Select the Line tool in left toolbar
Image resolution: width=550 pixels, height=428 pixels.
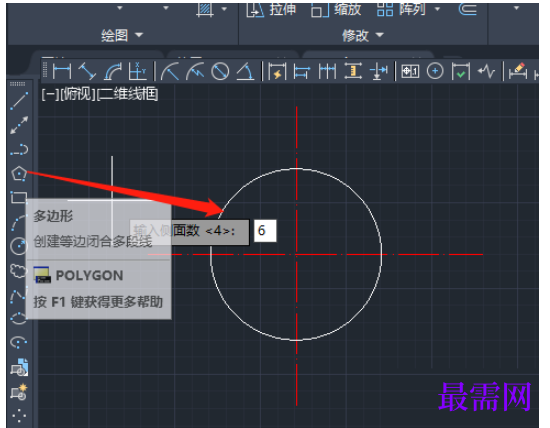pyautogui.click(x=19, y=101)
